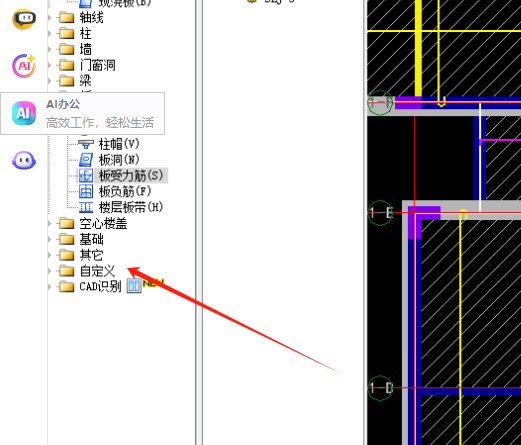Click the 轴线 folder icon
The width and height of the screenshot is (521, 445).
click(66, 17)
